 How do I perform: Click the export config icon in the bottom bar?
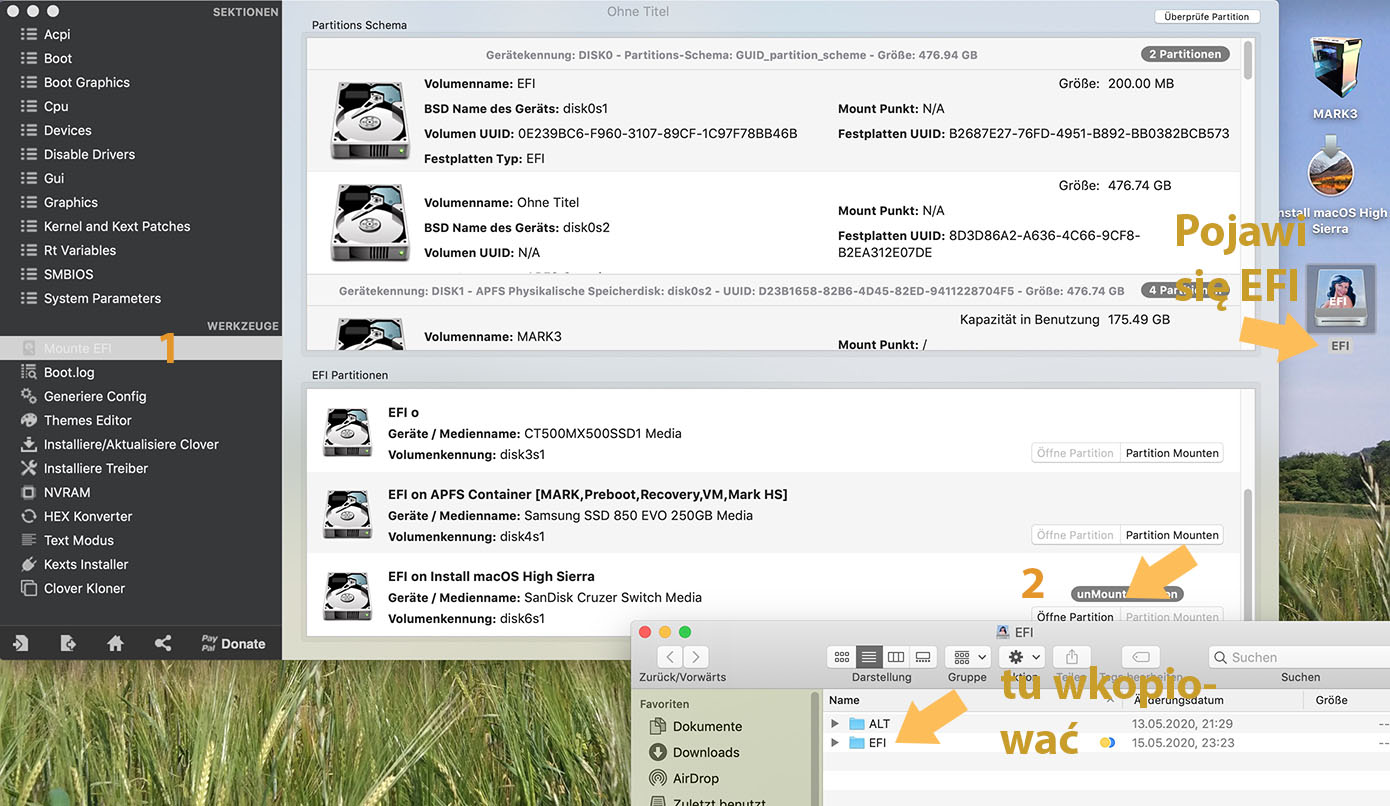click(x=68, y=643)
